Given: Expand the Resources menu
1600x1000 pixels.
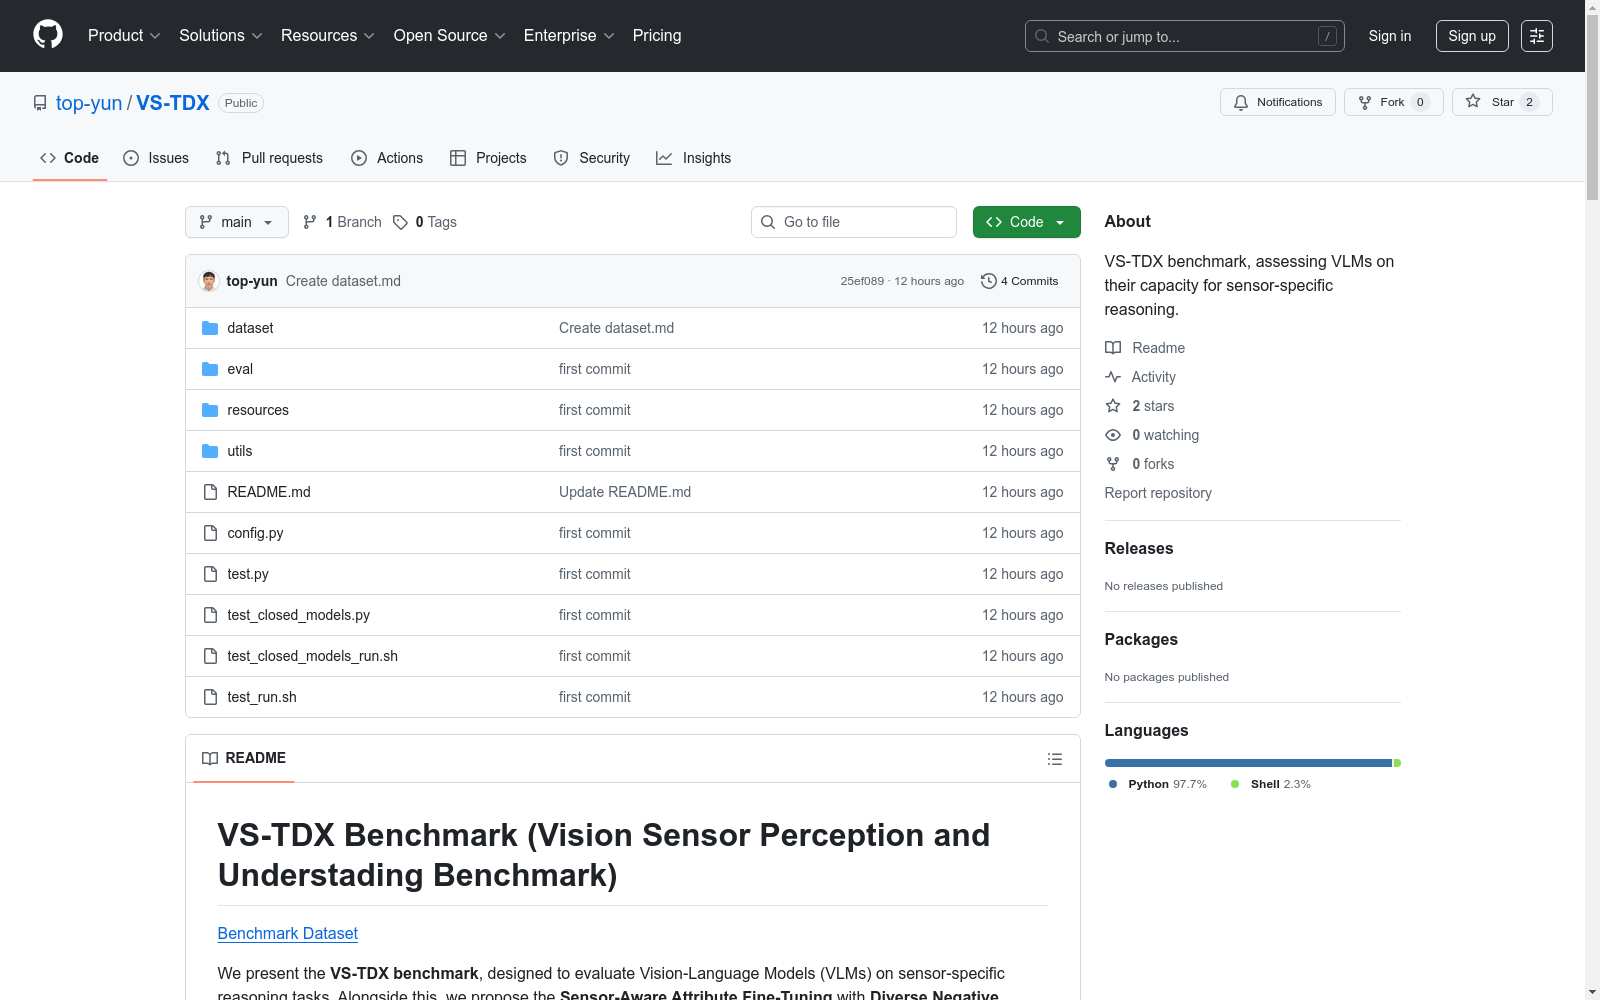Looking at the screenshot, I should pyautogui.click(x=327, y=35).
